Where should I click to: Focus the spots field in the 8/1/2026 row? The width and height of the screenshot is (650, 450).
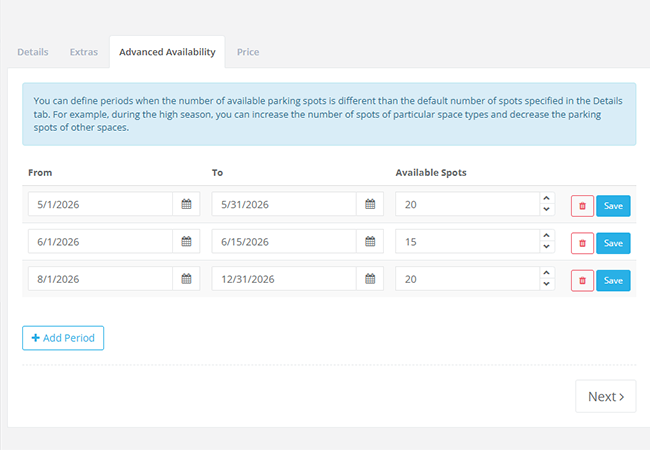pos(468,278)
